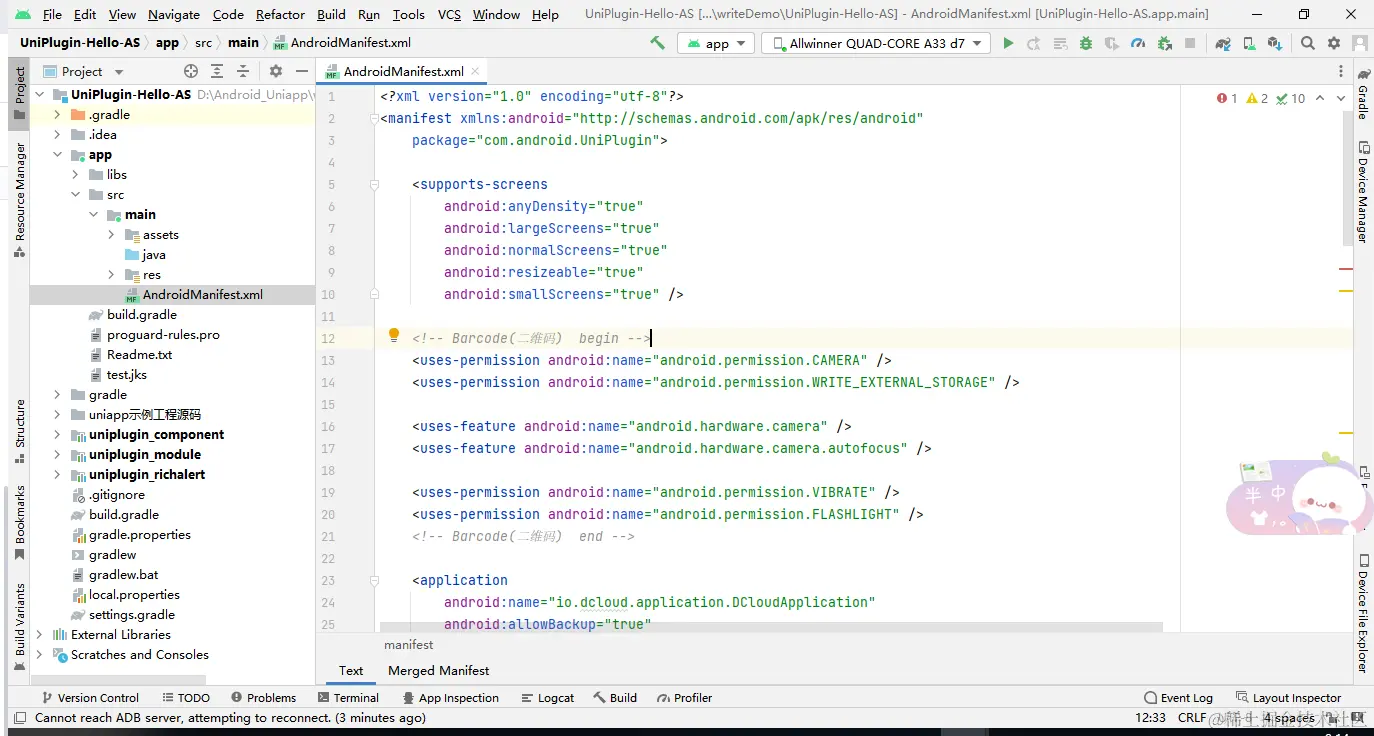Open the app run configuration dropdown
The height and width of the screenshot is (736, 1374).
point(717,43)
